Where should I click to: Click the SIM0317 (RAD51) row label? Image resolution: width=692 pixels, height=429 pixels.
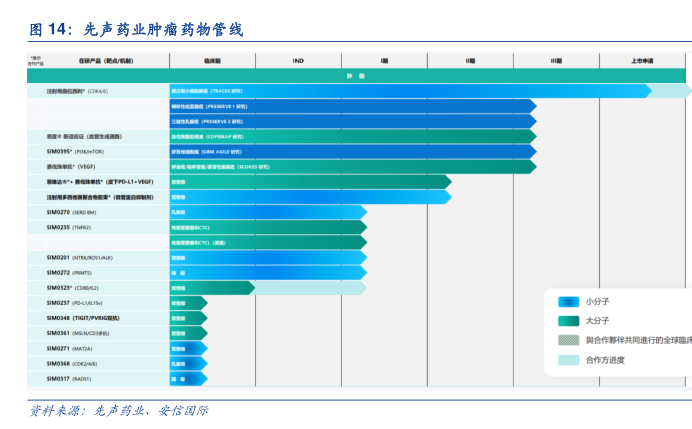[69, 379]
